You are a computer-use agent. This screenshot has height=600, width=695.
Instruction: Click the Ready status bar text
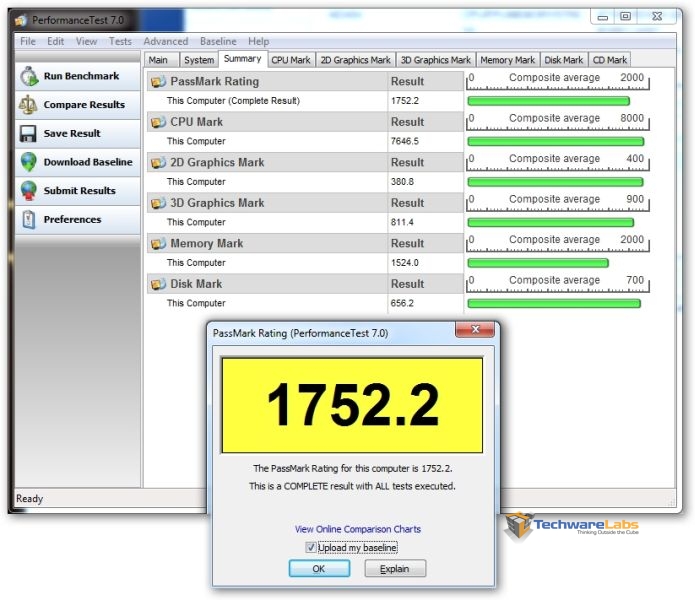point(29,499)
